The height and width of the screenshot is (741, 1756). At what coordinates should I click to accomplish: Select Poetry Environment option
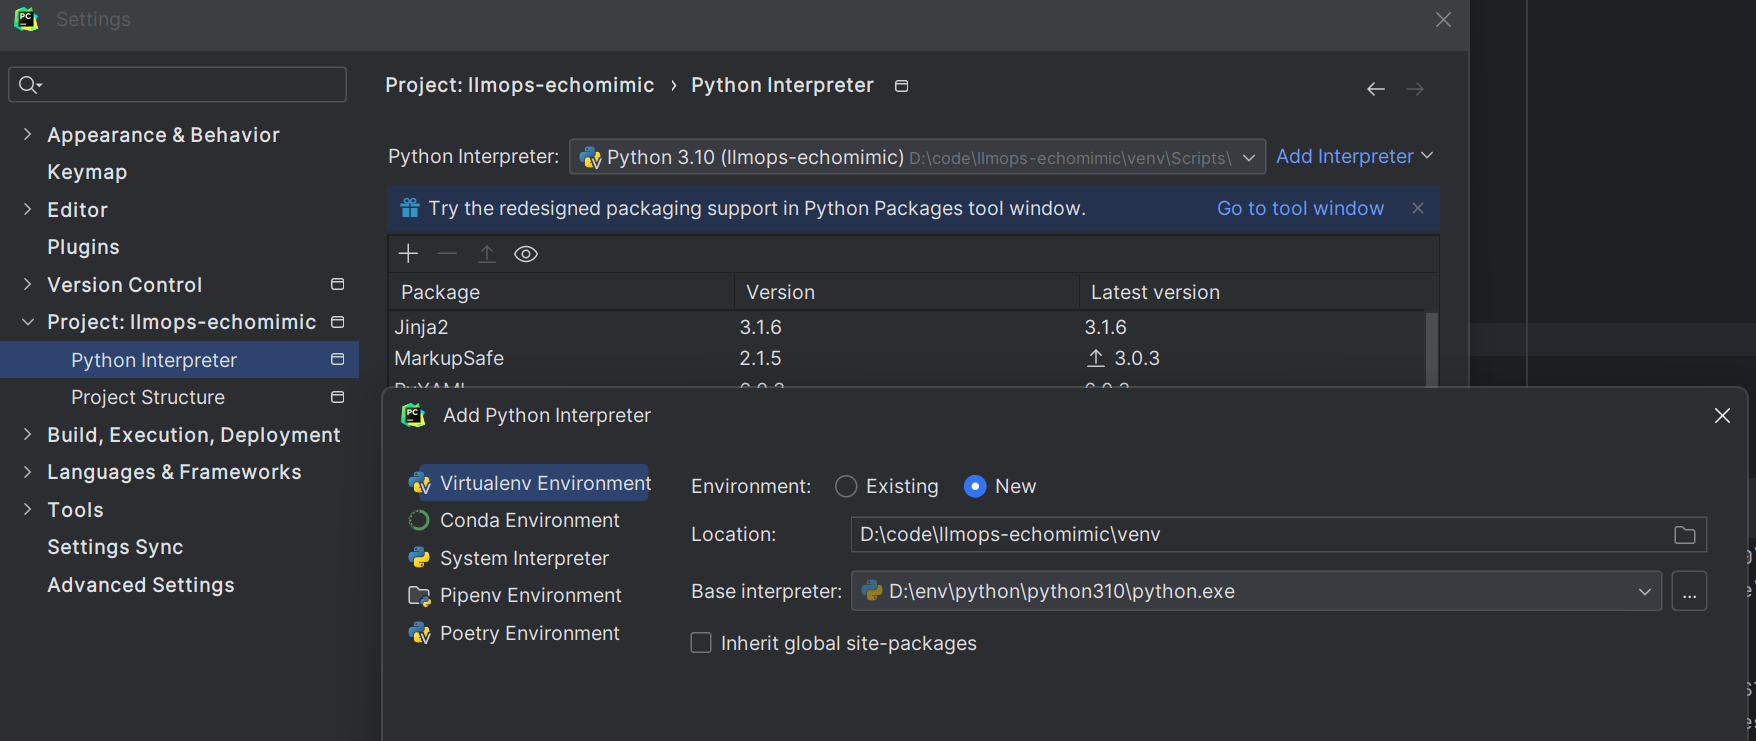click(x=529, y=634)
